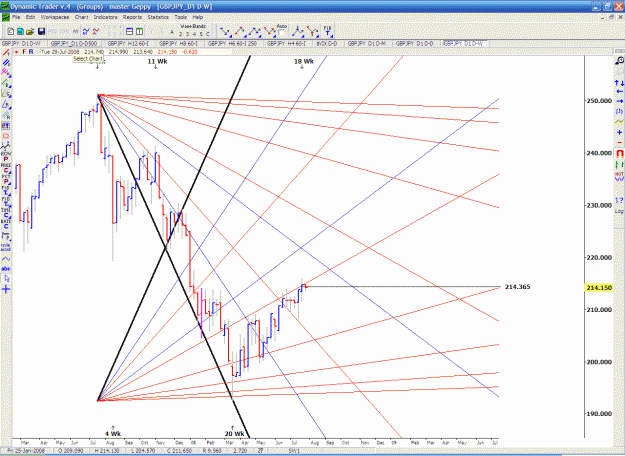Select the horizontal window split icon
This screenshot has width=625, height=456.
130,31
